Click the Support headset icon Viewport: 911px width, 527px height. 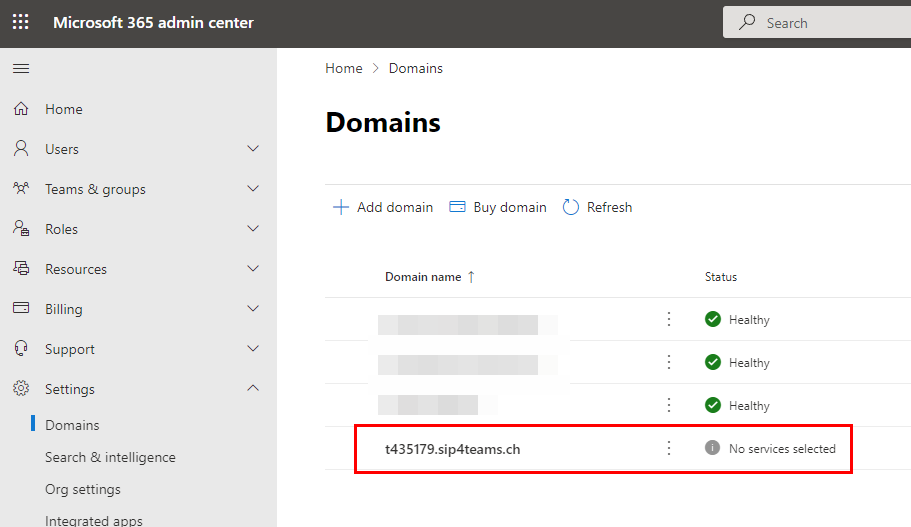pos(21,348)
